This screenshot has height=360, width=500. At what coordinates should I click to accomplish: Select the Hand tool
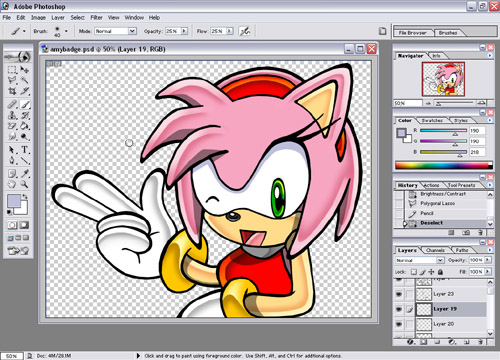pos(12,184)
